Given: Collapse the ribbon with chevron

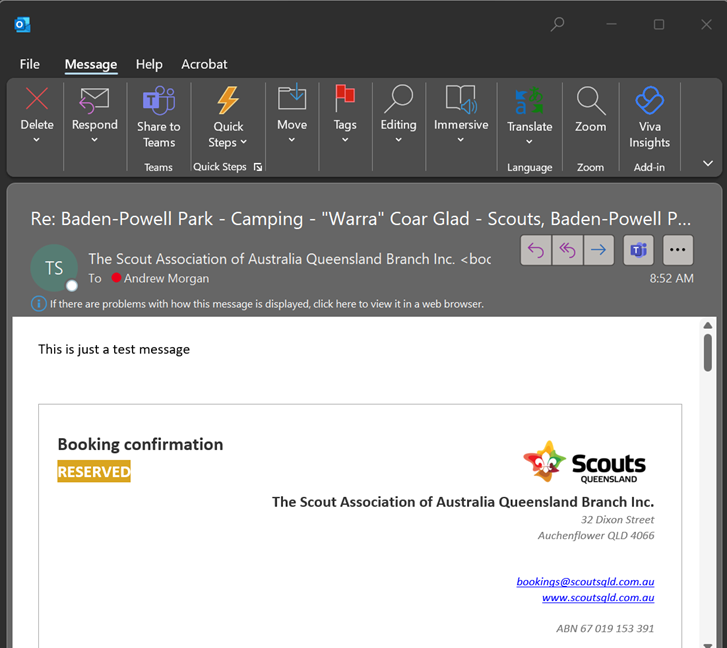Looking at the screenshot, I should pyautogui.click(x=708, y=163).
